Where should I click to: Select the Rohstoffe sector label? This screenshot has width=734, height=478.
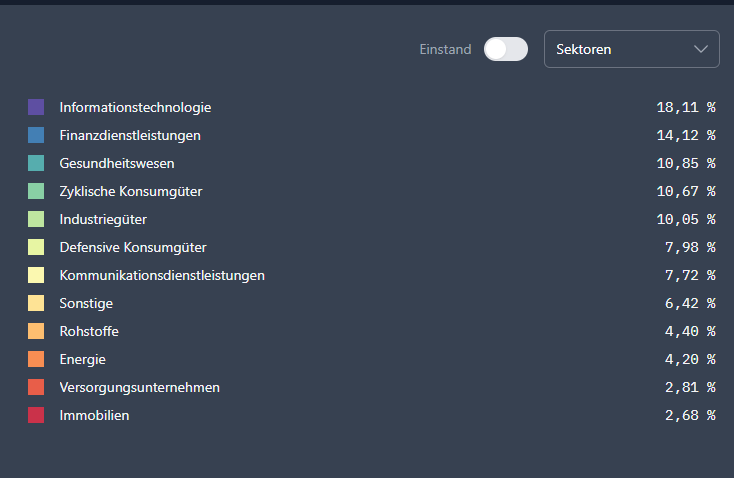click(x=89, y=331)
